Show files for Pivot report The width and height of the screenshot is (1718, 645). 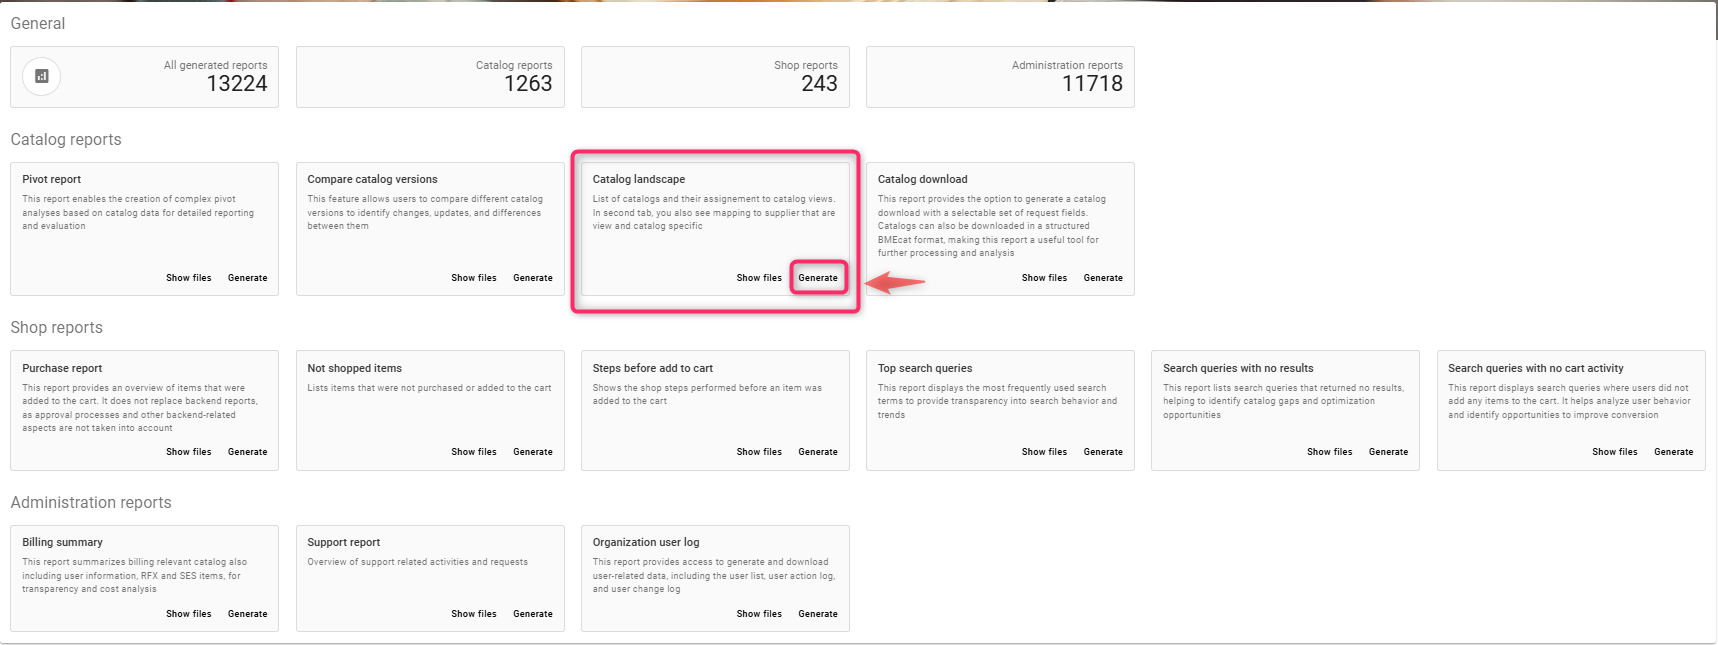(x=188, y=278)
